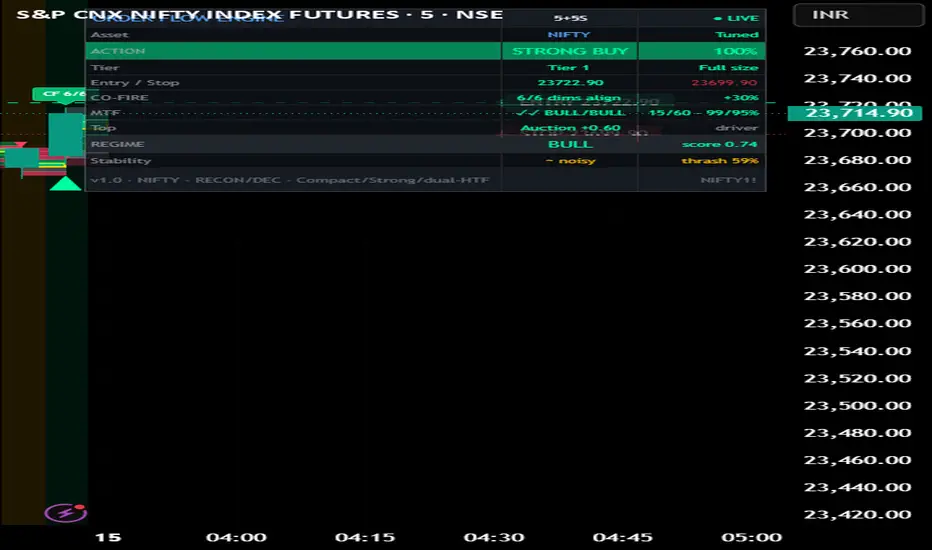This screenshot has width=932, height=550.
Task: Click the 5+5S cell in header row
Action: coord(570,18)
